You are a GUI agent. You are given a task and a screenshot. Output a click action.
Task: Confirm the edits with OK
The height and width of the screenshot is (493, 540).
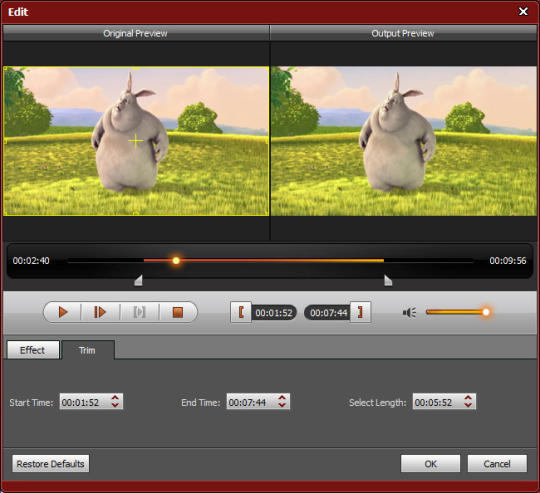(430, 464)
